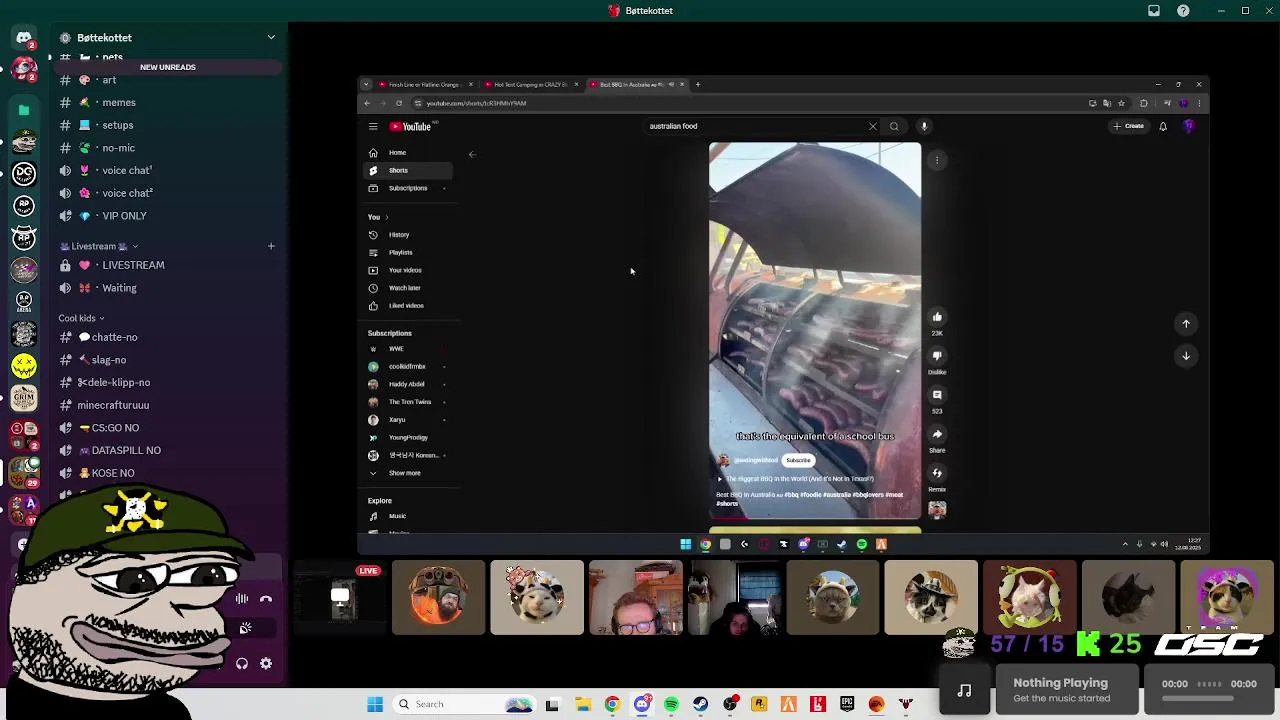The image size is (1280, 720).
Task: Click Windows Start button
Action: [x=375, y=704]
